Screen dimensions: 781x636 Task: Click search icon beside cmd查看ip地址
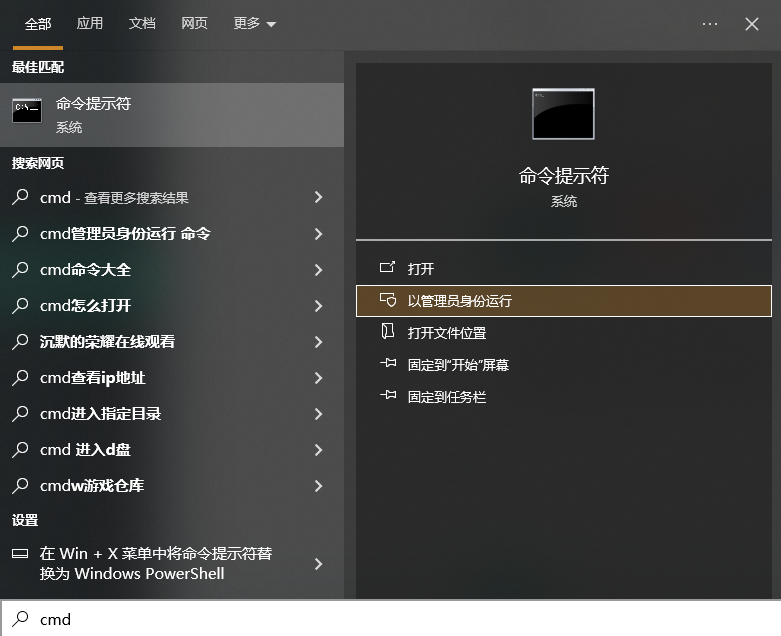click(x=20, y=377)
